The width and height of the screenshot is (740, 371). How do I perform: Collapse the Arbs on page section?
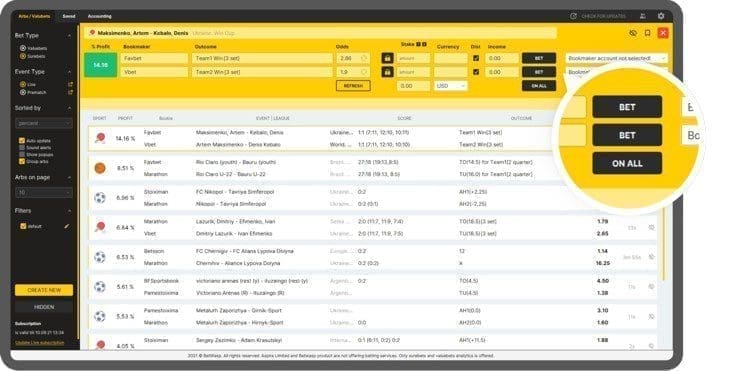69,177
